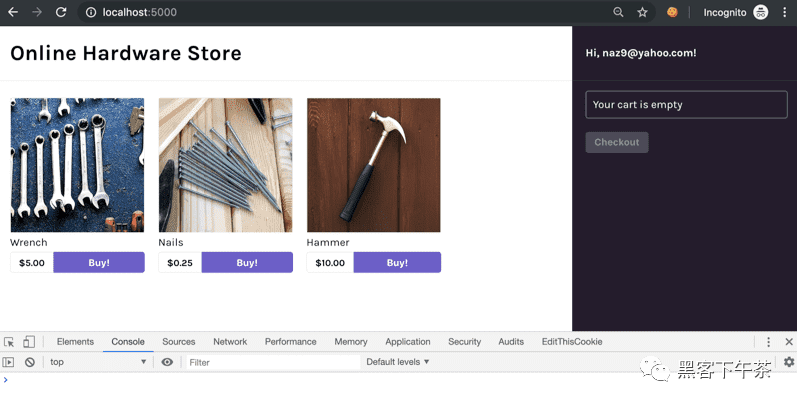Click the cookie extension icon
The image size is (797, 404).
[672, 12]
